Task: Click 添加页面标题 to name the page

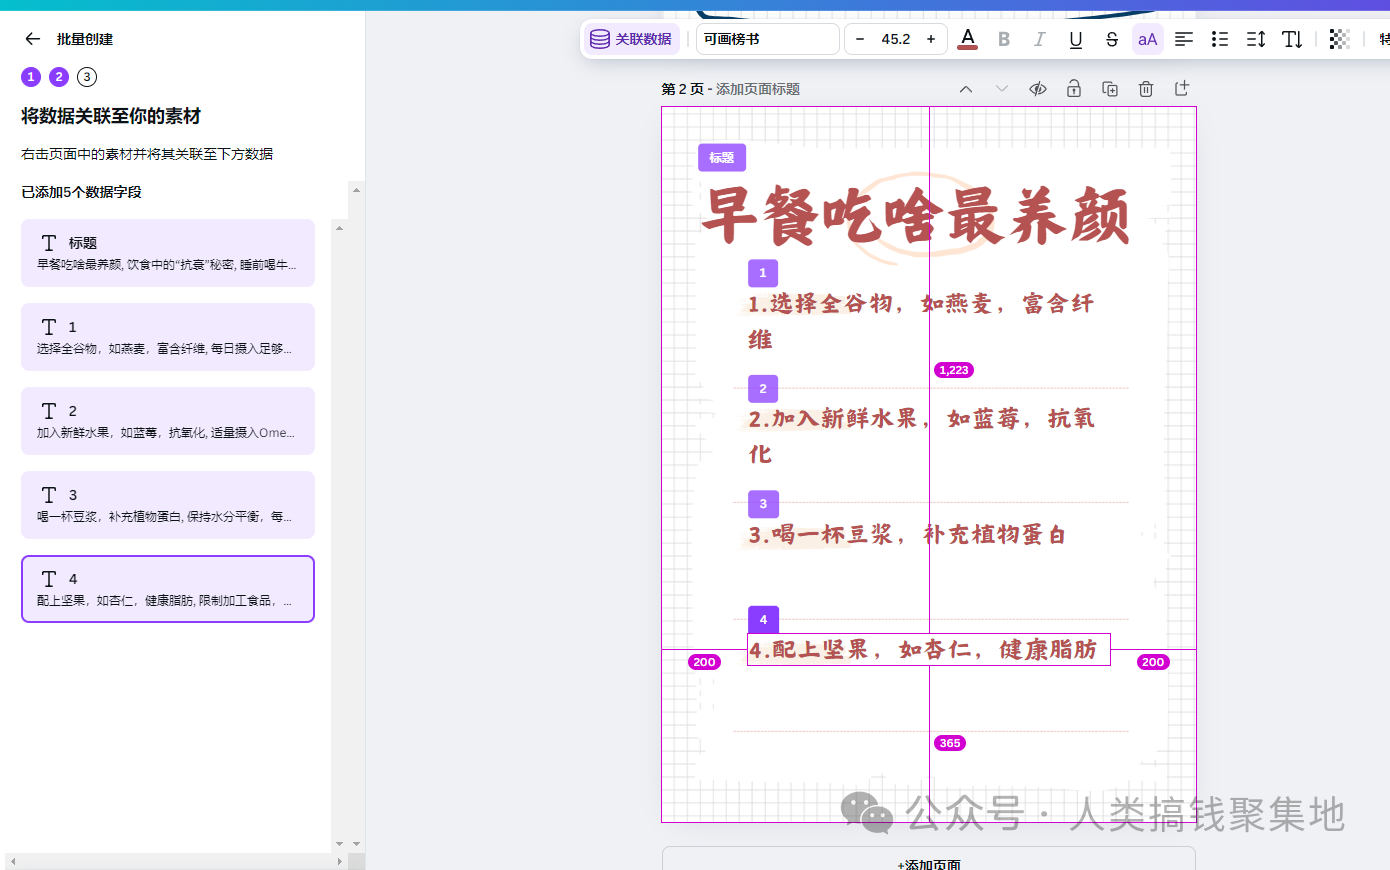Action: 758,89
